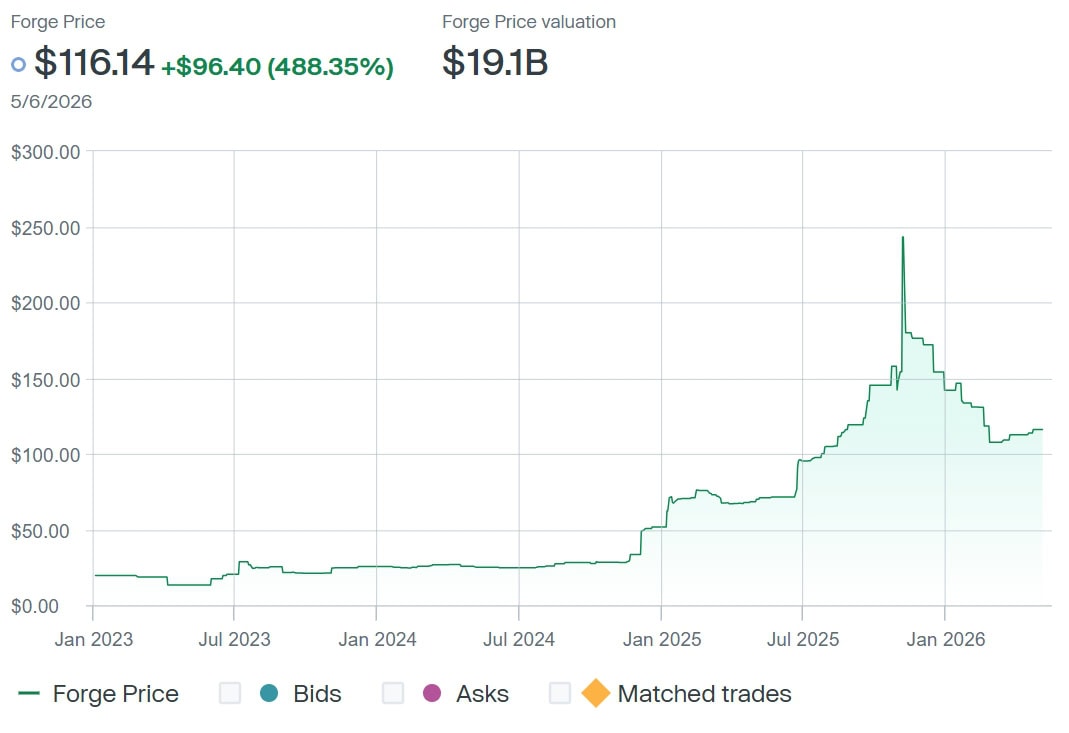Click the +$96.40 (488.35%) change text
This screenshot has height=733, width=1069.
coord(277,66)
